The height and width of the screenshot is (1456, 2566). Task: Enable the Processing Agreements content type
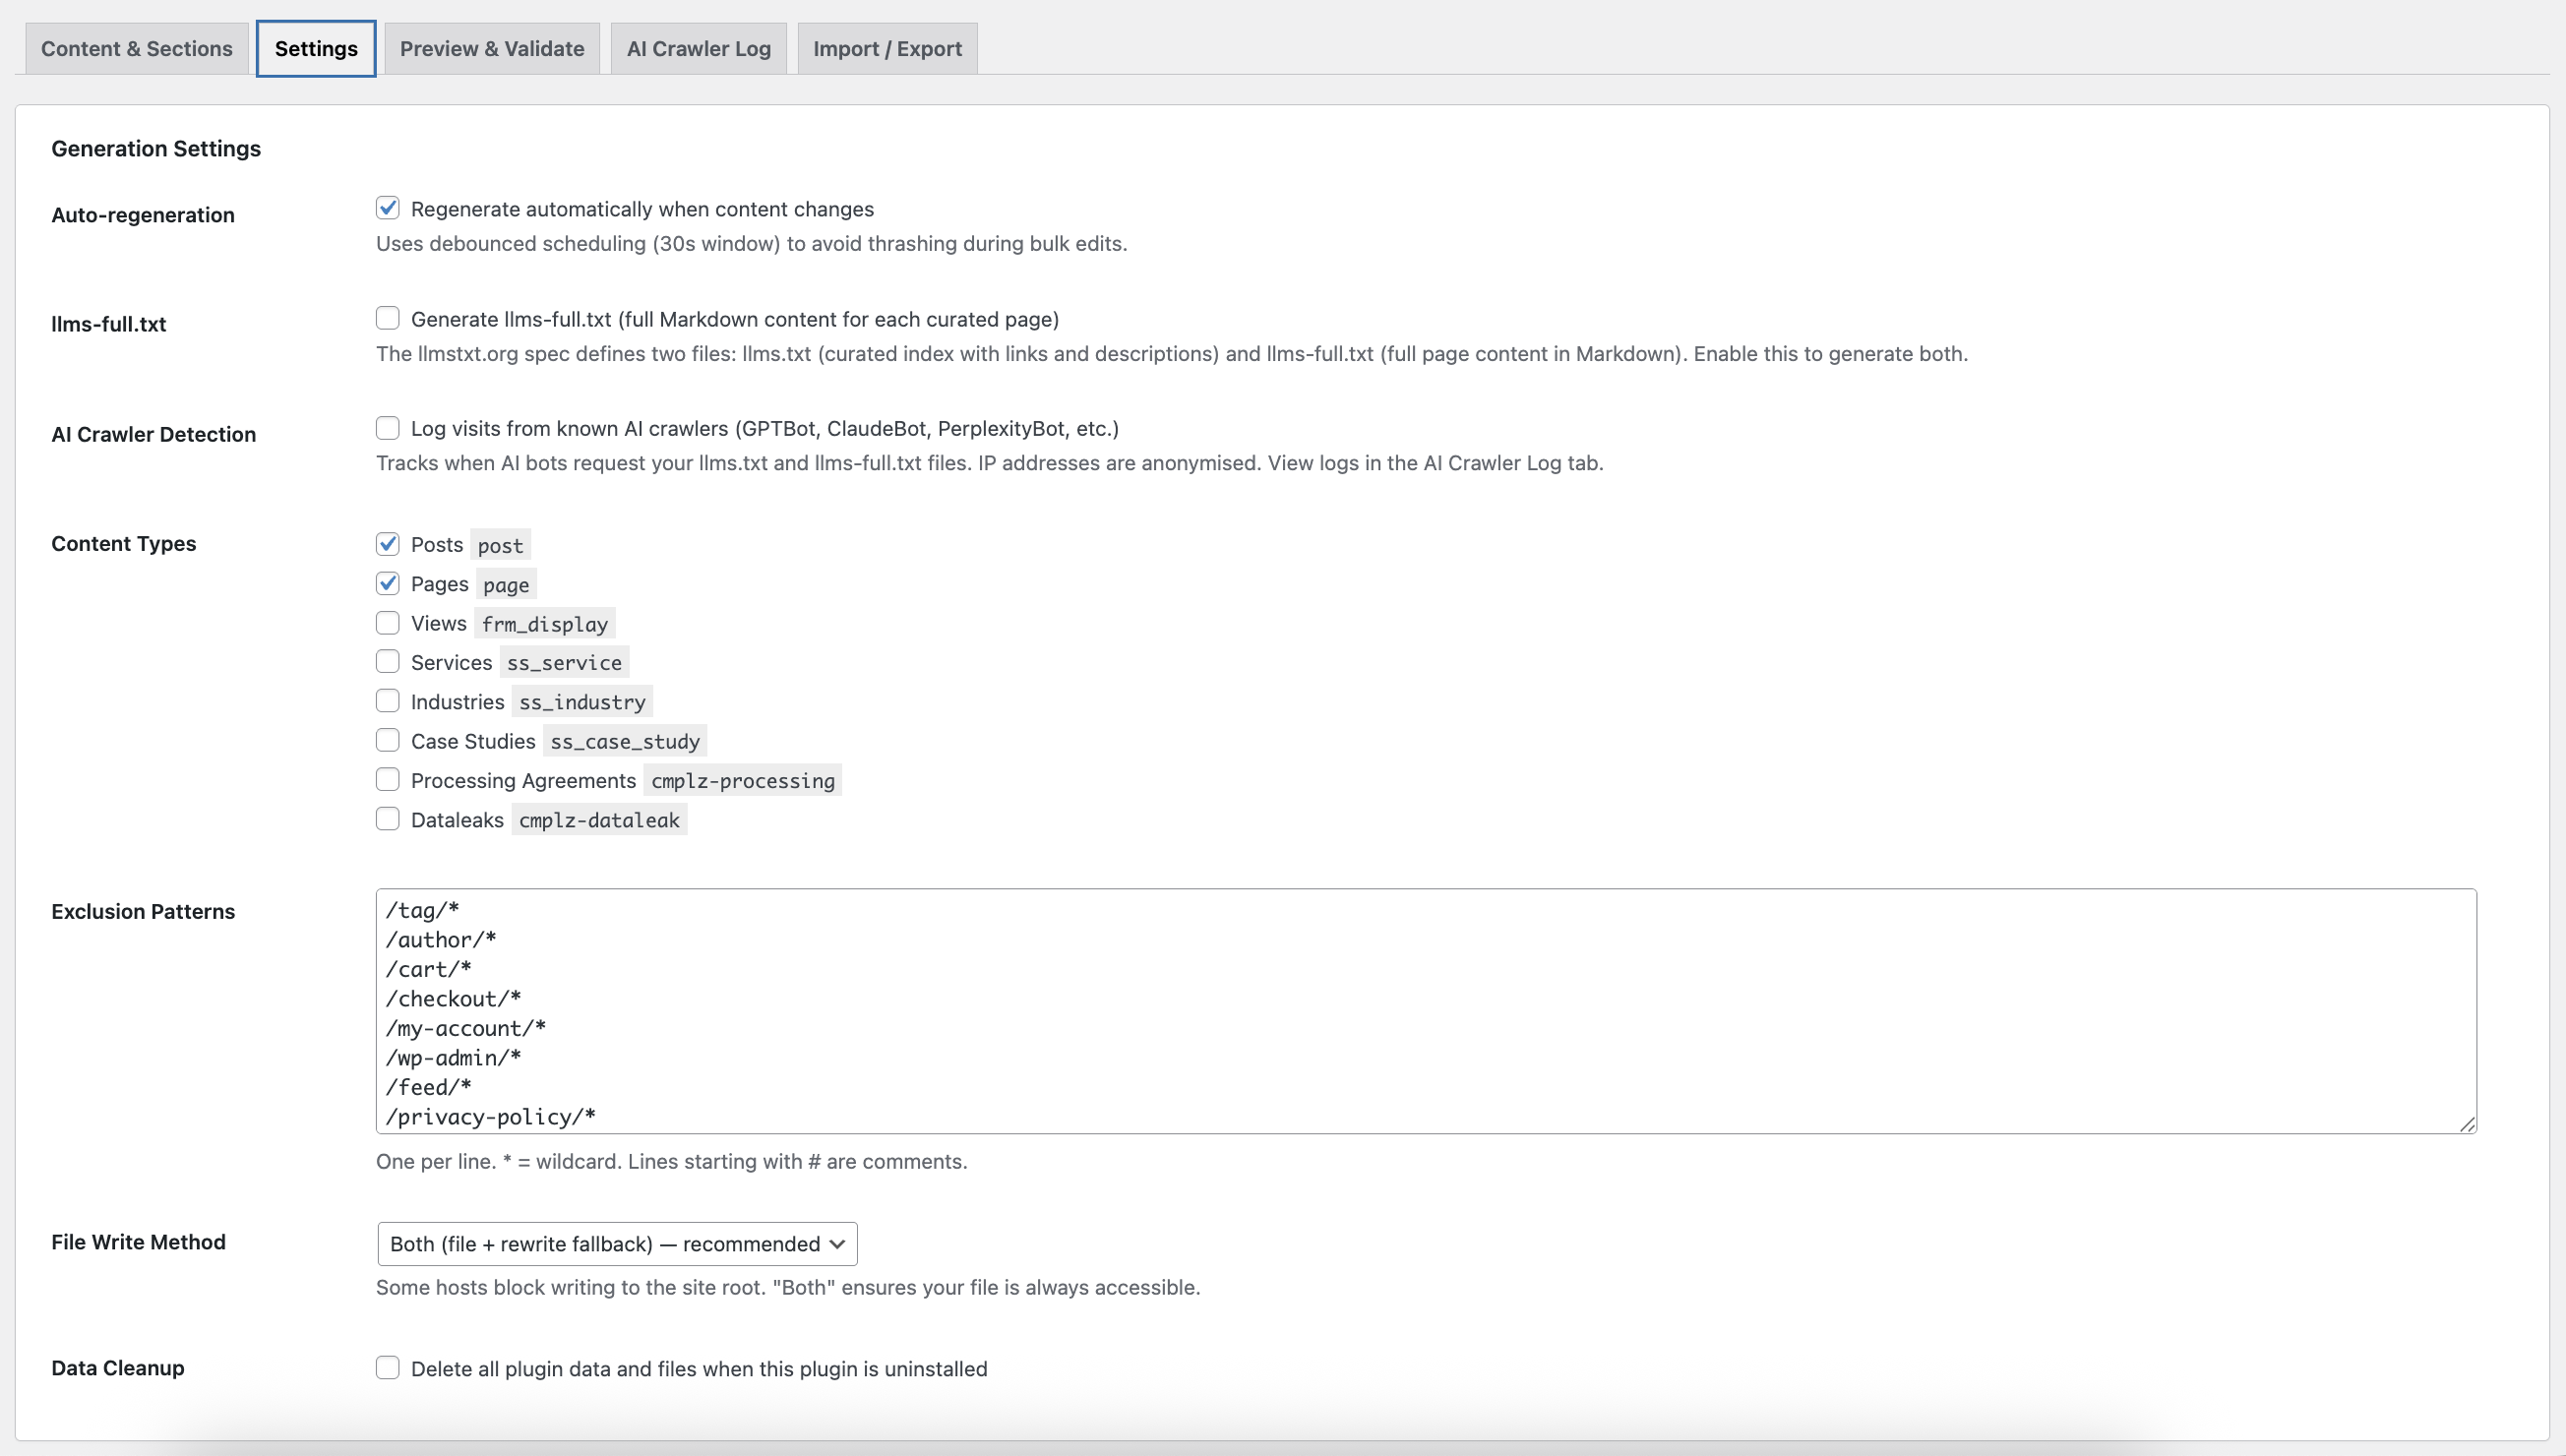click(x=388, y=779)
